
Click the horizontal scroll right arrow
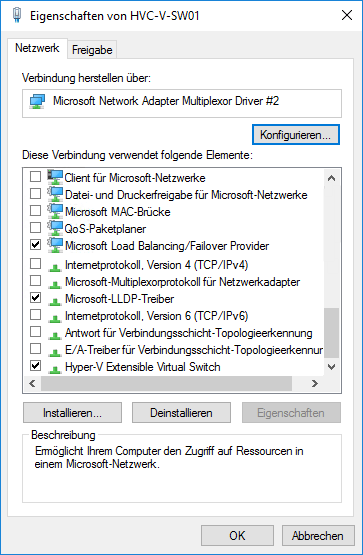(315, 384)
